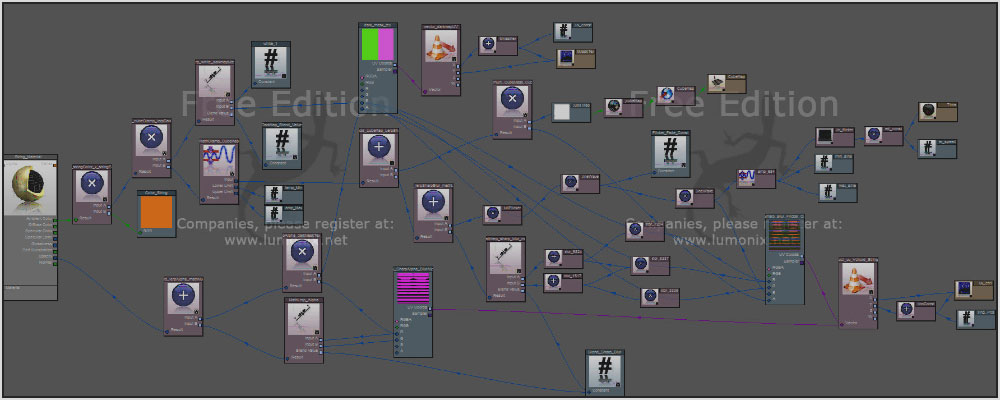Select the circular arrow icon node near top
This screenshot has width=1000, height=400.
click(x=667, y=95)
